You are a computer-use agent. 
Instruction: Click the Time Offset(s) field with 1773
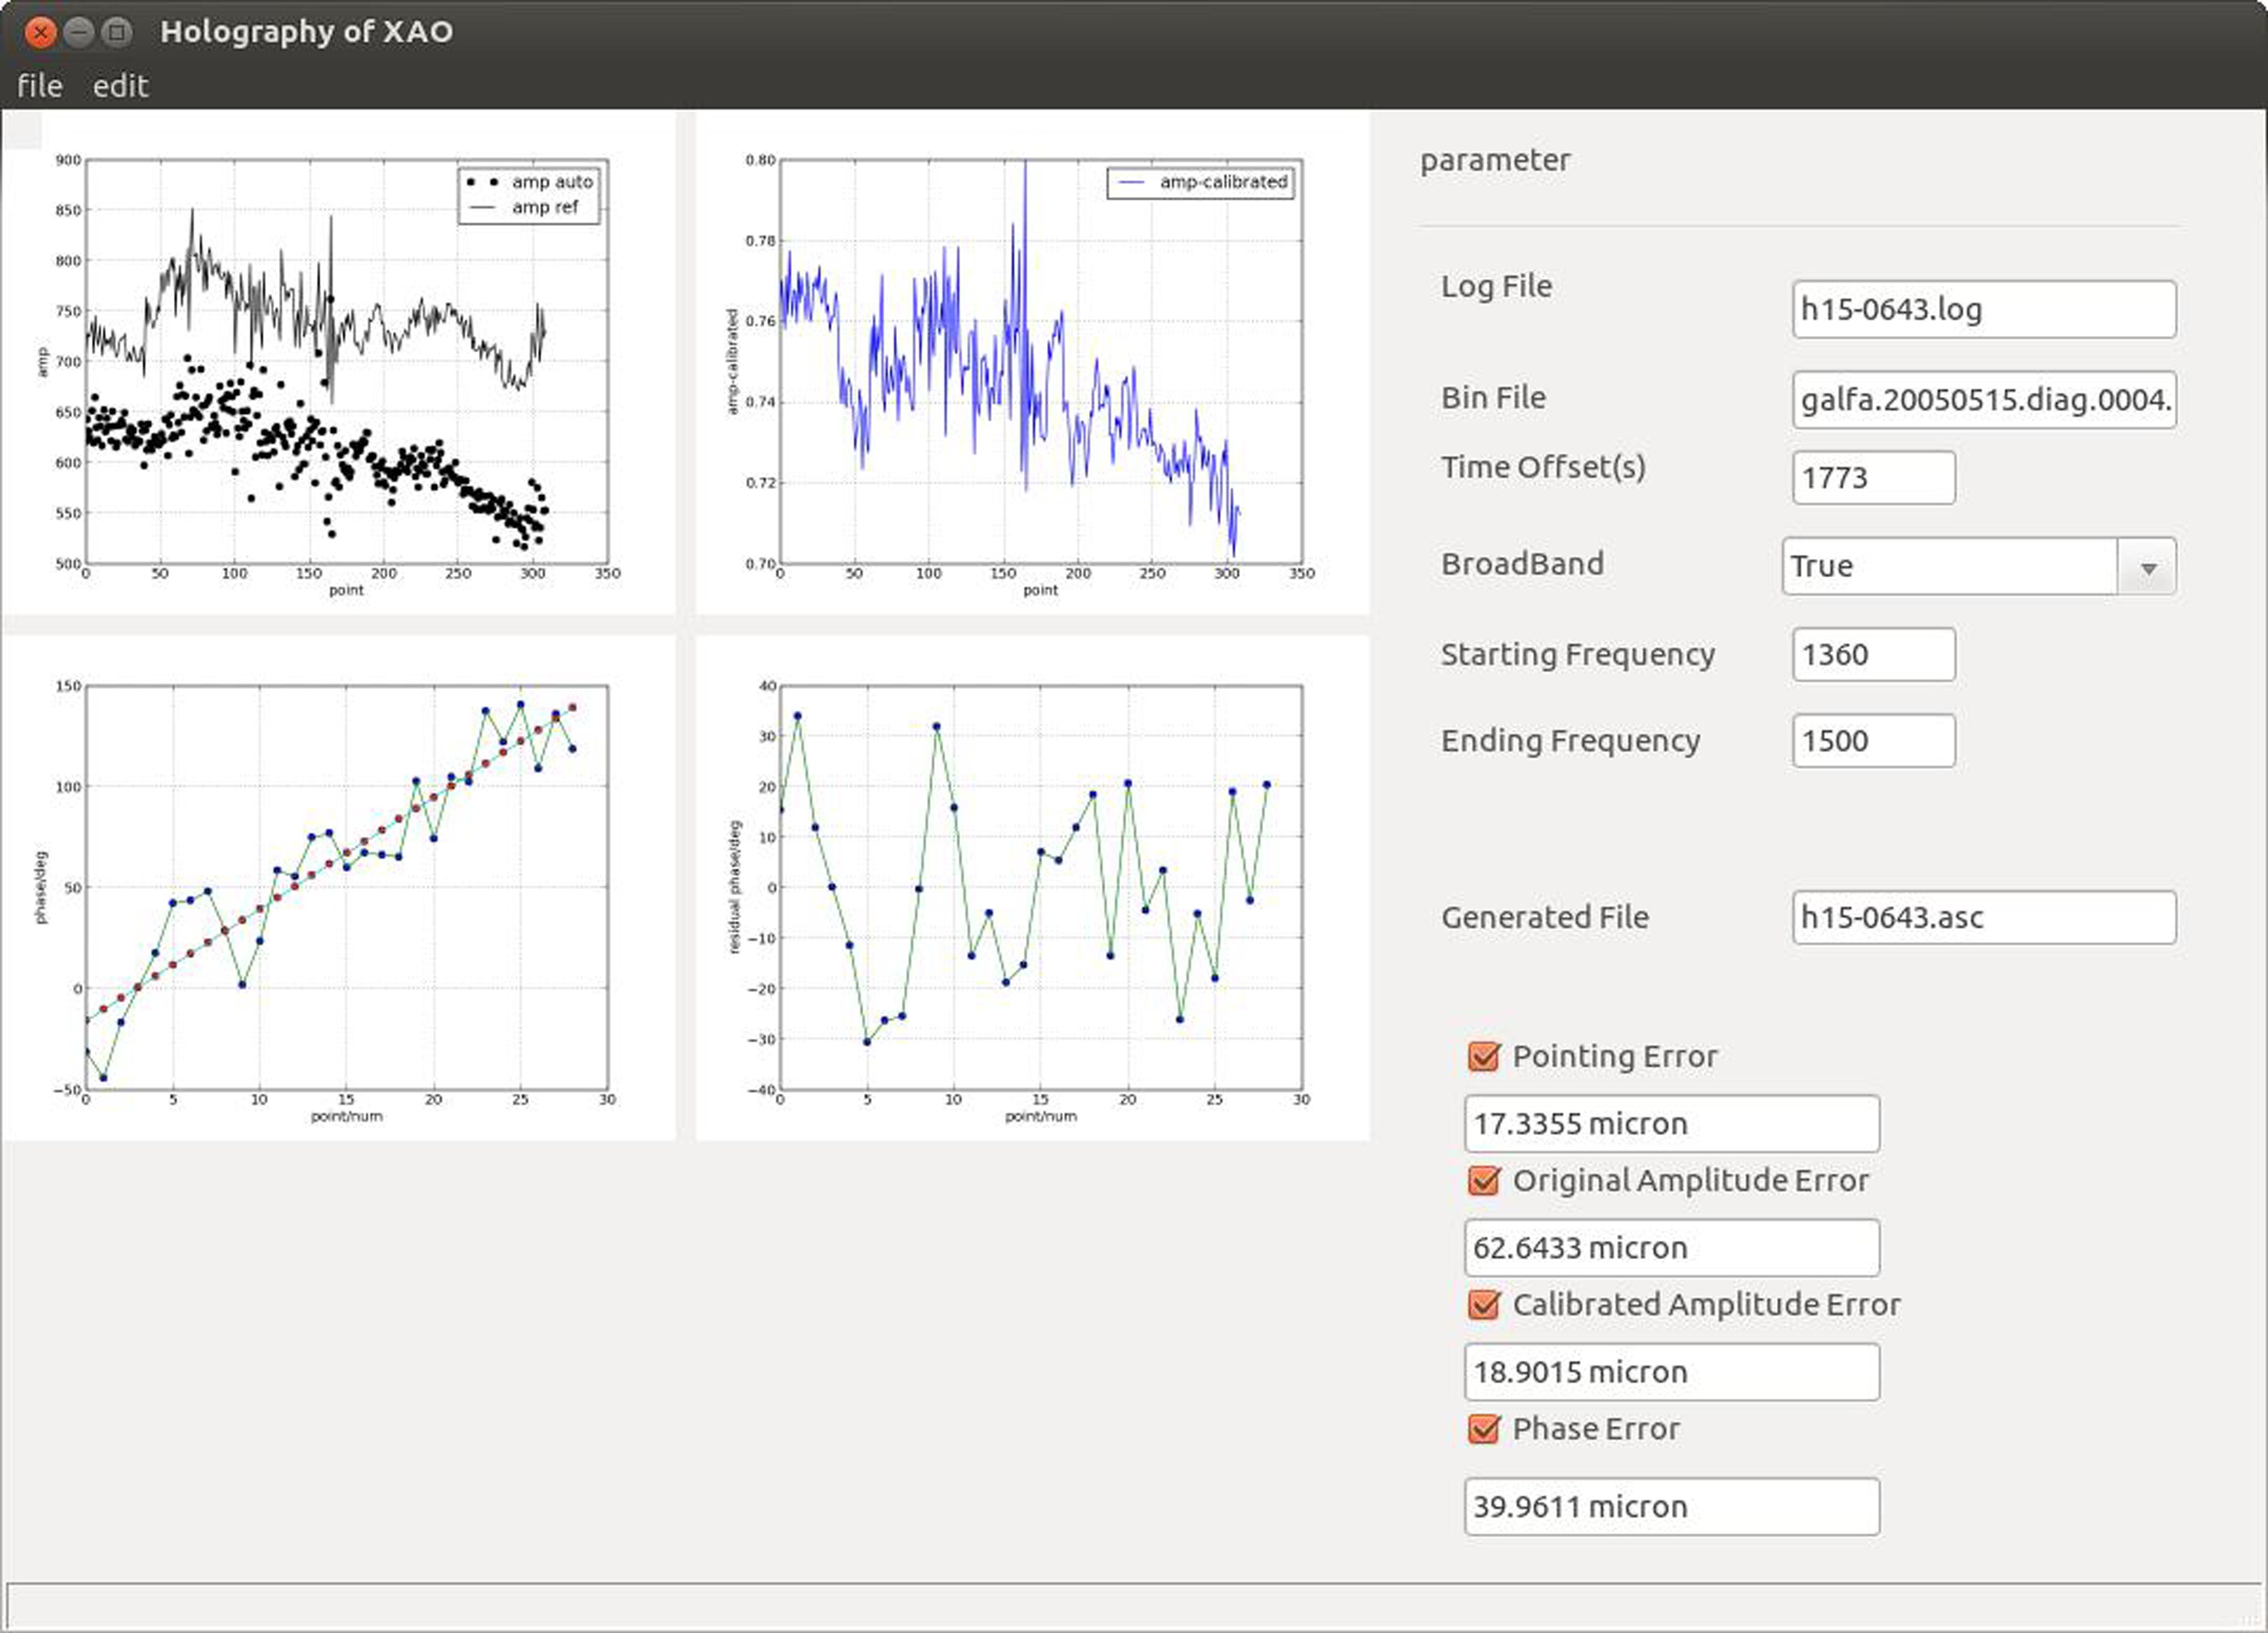click(x=1873, y=478)
